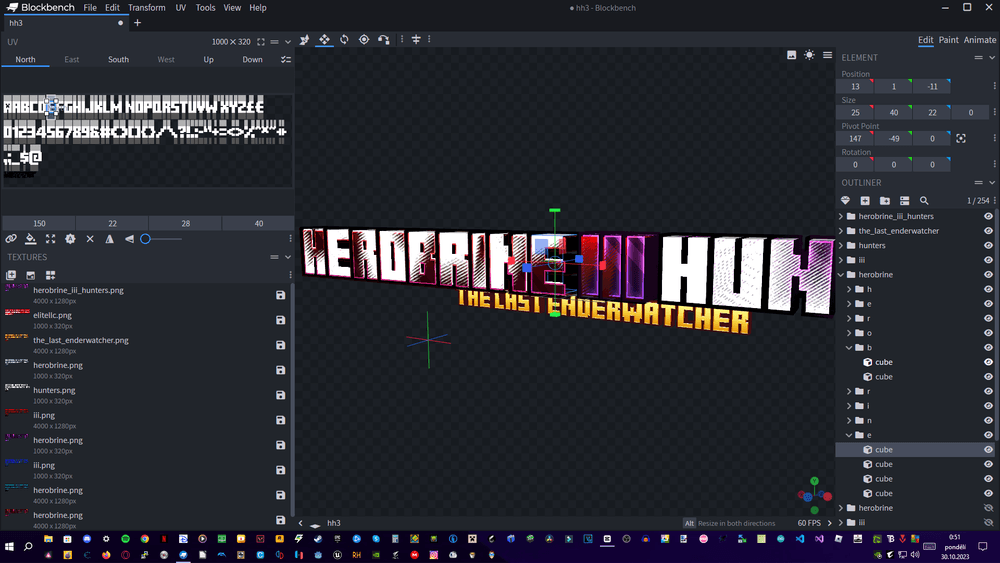Mirror UV horizontally icon

click(x=110, y=239)
